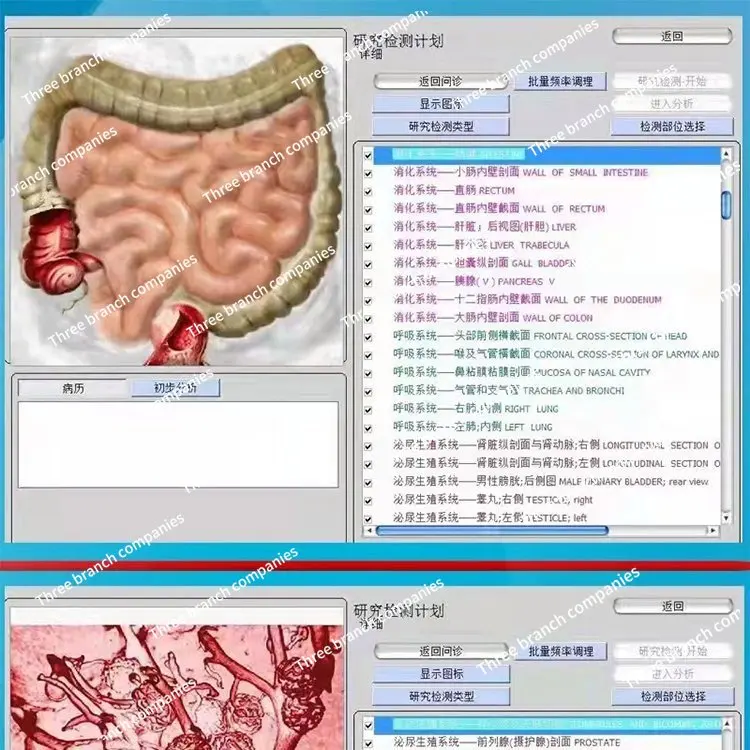Click 返回 in the lower panel
Viewport: 750px width, 750px height.
click(x=673, y=607)
